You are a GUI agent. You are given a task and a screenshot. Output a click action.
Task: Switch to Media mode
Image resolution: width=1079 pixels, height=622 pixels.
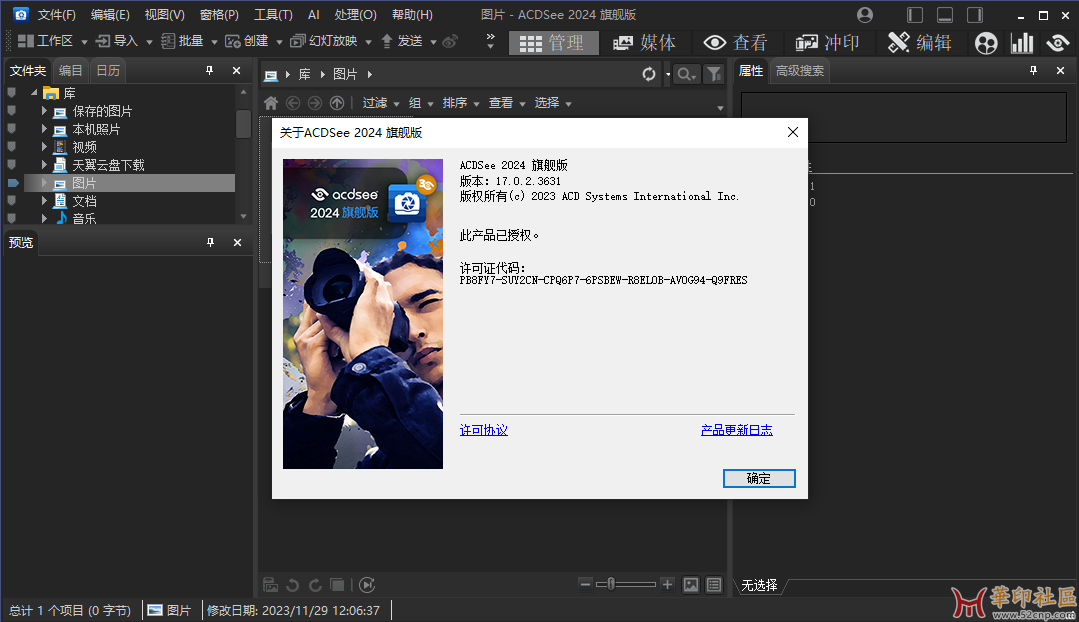point(644,43)
